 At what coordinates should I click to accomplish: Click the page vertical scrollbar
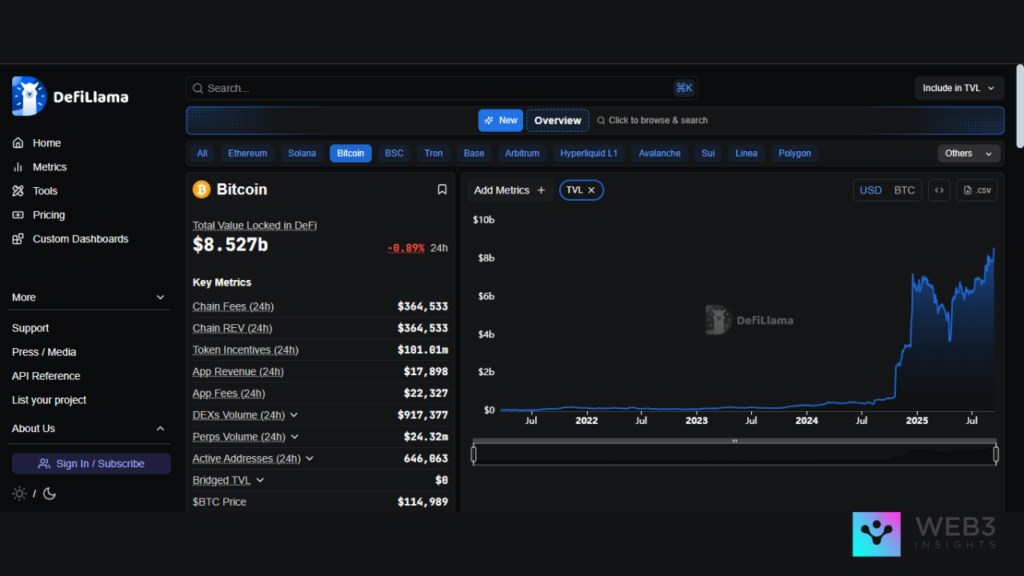tap(1020, 105)
